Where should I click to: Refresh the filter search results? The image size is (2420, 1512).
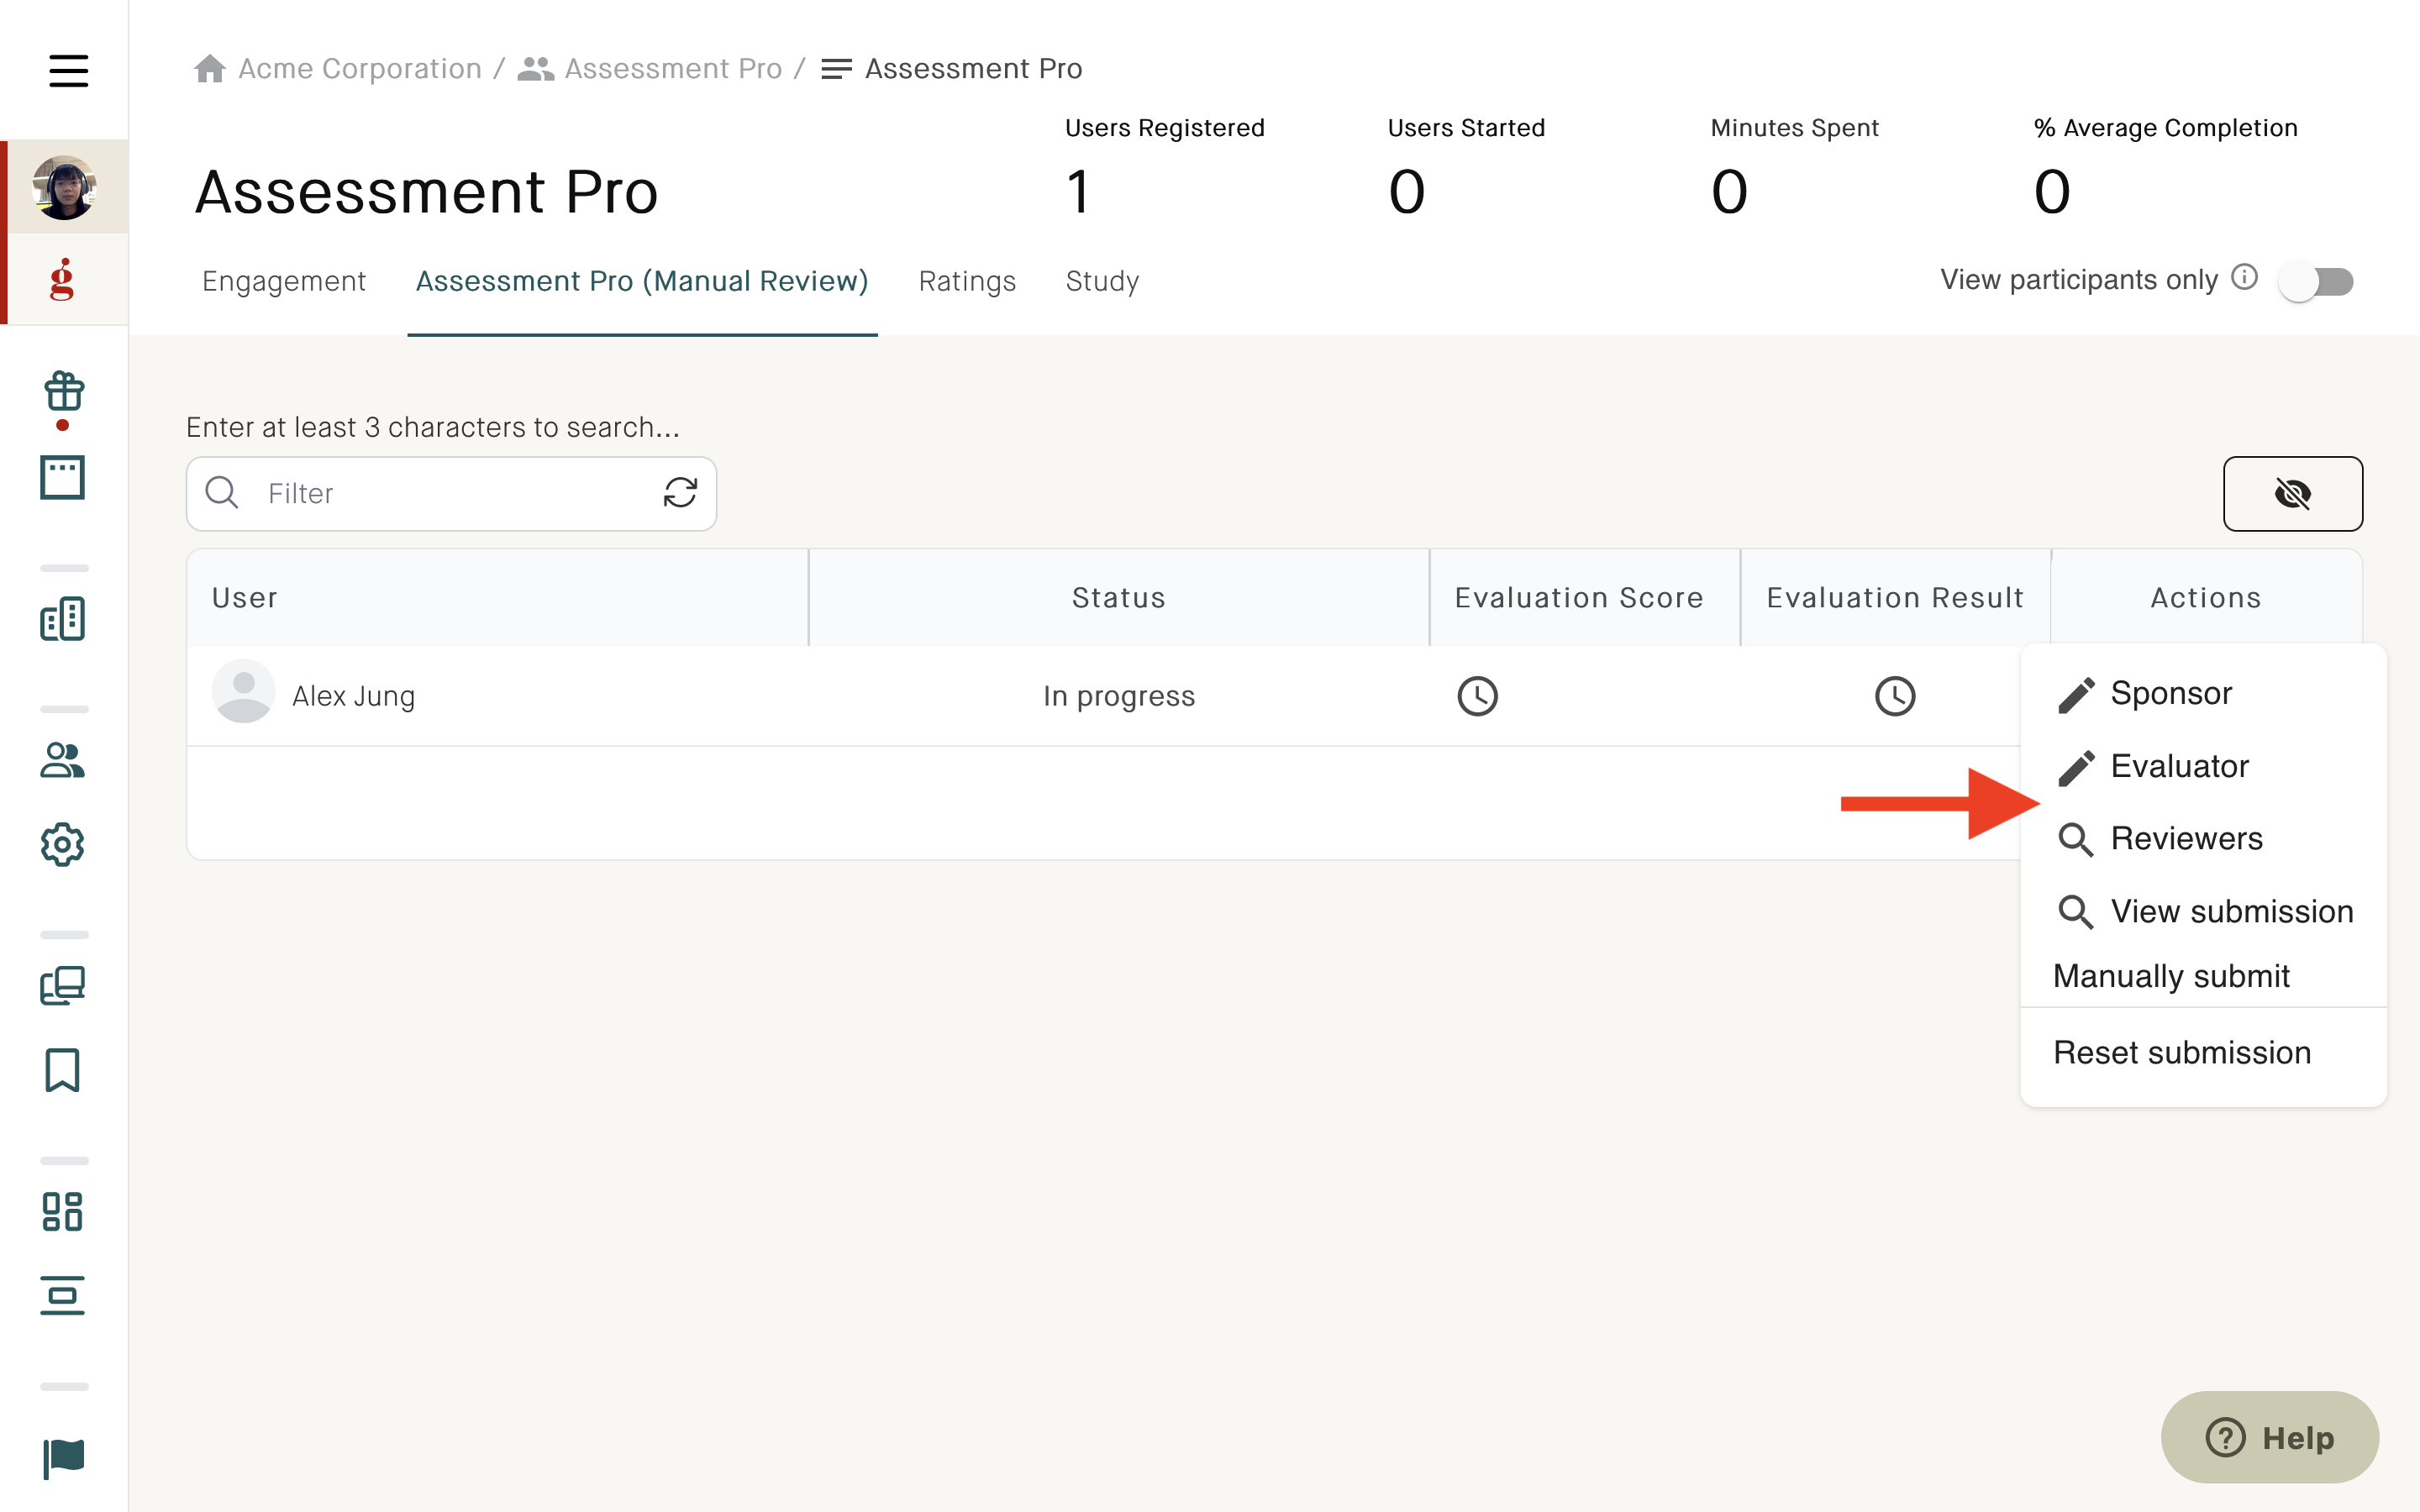coord(681,493)
